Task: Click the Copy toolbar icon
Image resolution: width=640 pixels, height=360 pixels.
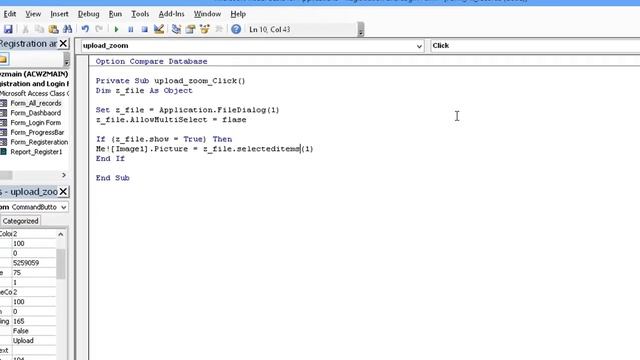Action: click(x=39, y=29)
